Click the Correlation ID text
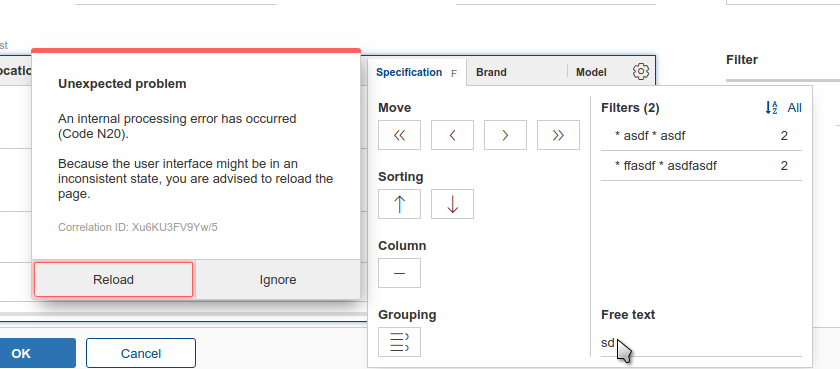 point(138,227)
